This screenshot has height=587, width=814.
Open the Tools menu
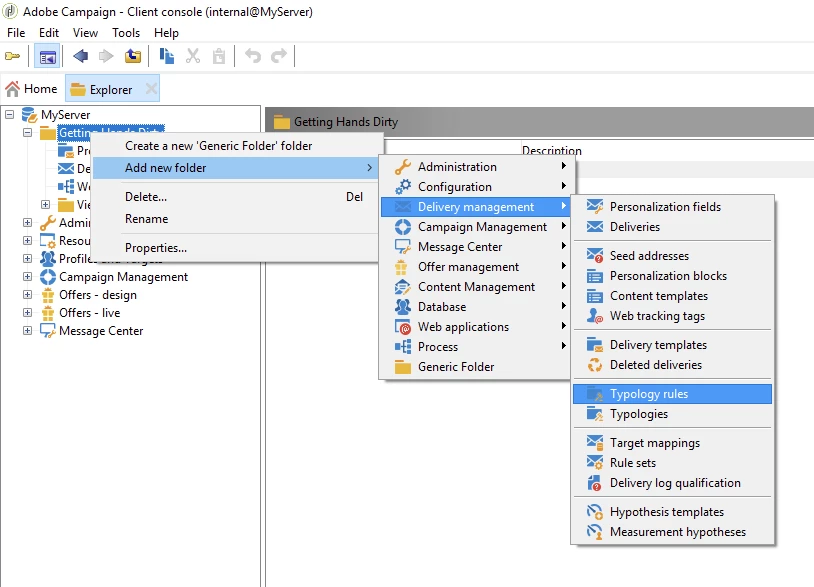[x=126, y=33]
